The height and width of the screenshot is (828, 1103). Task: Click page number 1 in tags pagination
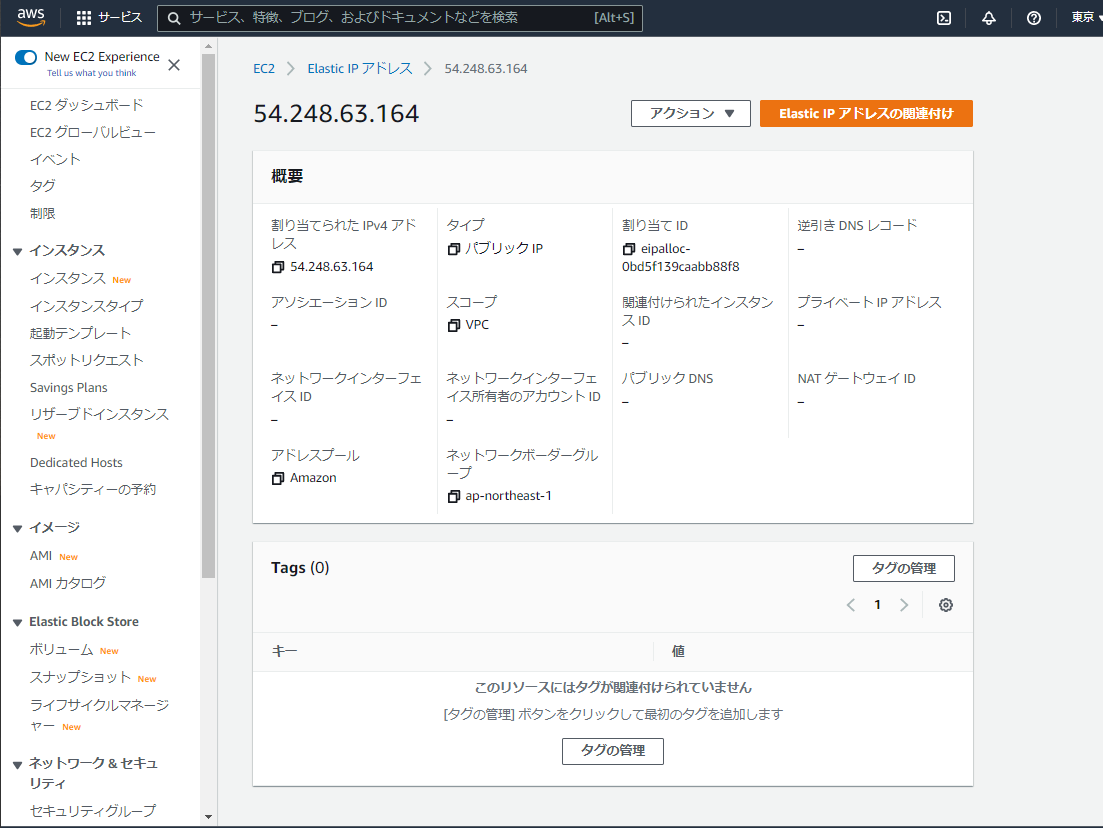pos(877,605)
